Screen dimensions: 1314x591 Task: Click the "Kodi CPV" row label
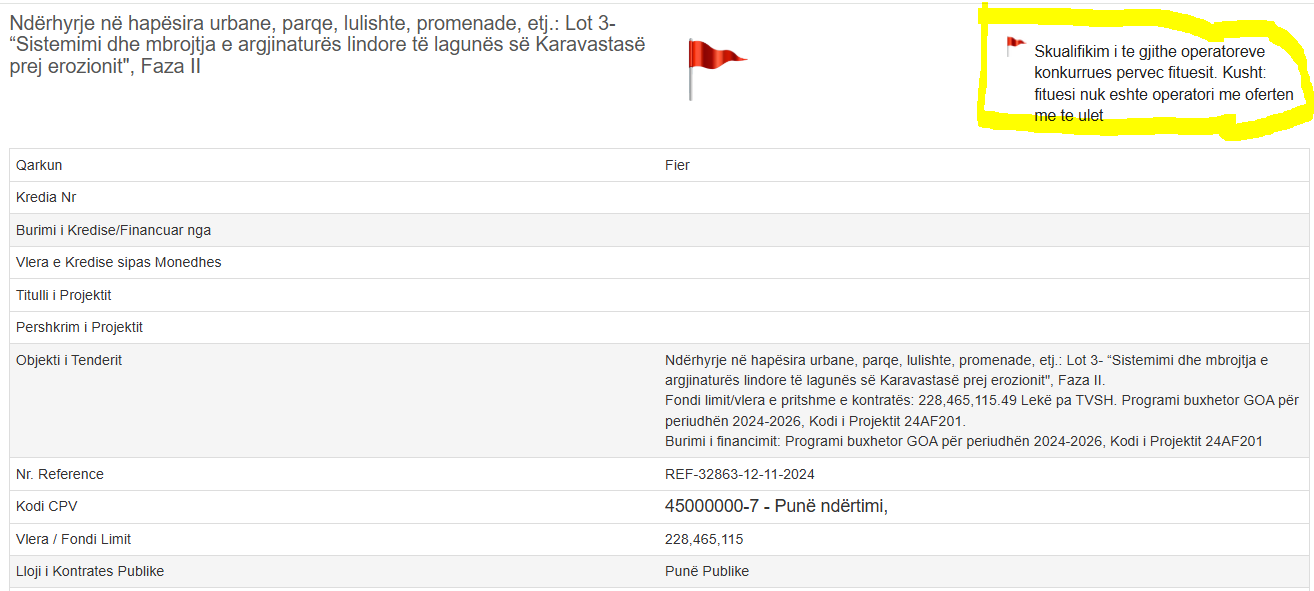(x=47, y=507)
